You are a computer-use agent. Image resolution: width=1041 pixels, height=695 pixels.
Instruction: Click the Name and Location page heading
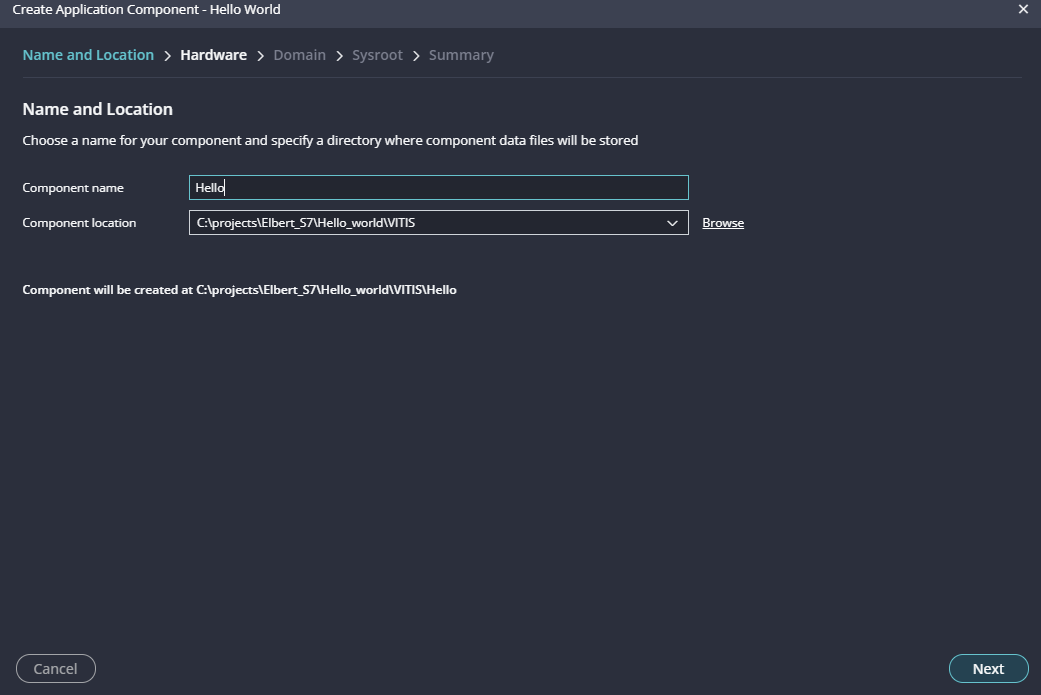[97, 109]
